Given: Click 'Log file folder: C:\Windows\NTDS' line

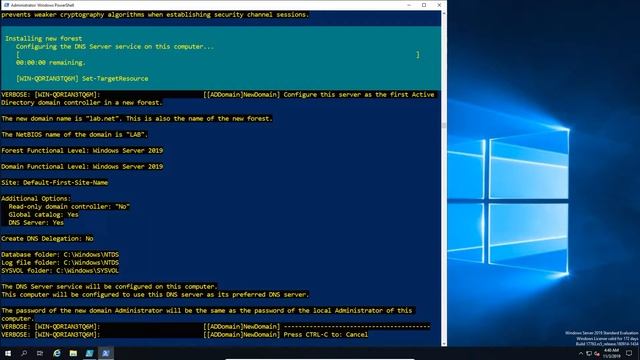Looking at the screenshot, I should (x=60, y=262).
